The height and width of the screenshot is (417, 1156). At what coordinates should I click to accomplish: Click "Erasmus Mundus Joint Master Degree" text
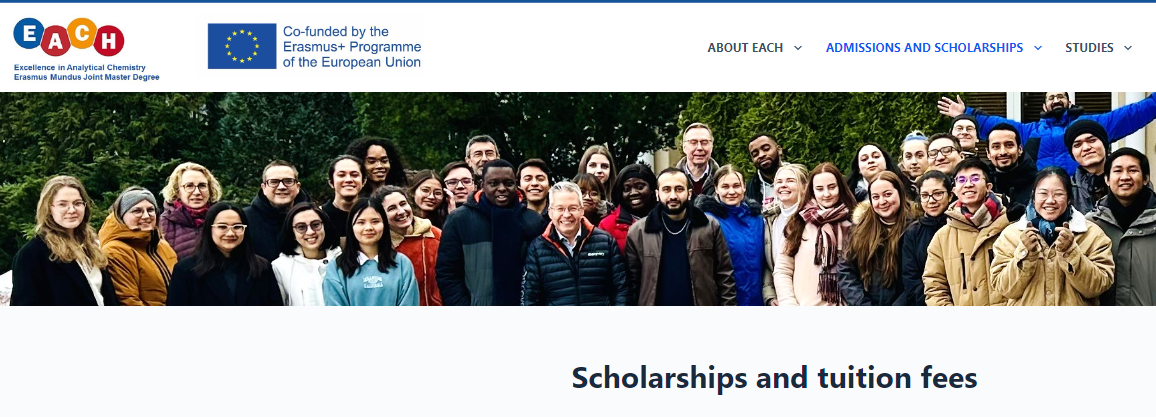pyautogui.click(x=86, y=77)
